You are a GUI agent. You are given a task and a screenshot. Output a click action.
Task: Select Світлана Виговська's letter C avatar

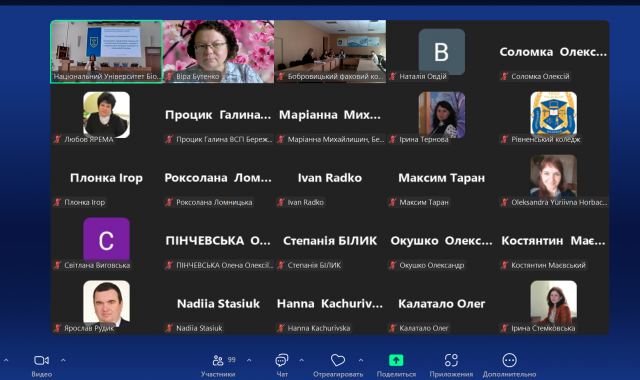(107, 239)
